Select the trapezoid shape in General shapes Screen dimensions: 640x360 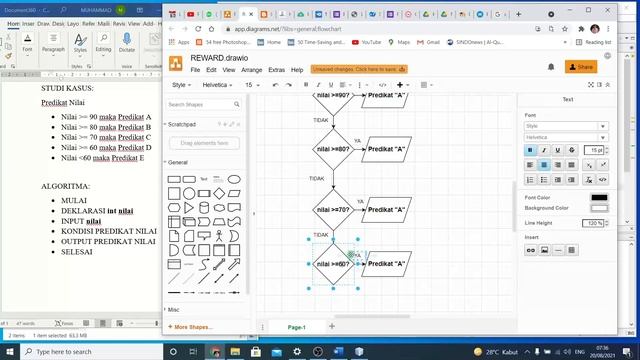point(219,222)
